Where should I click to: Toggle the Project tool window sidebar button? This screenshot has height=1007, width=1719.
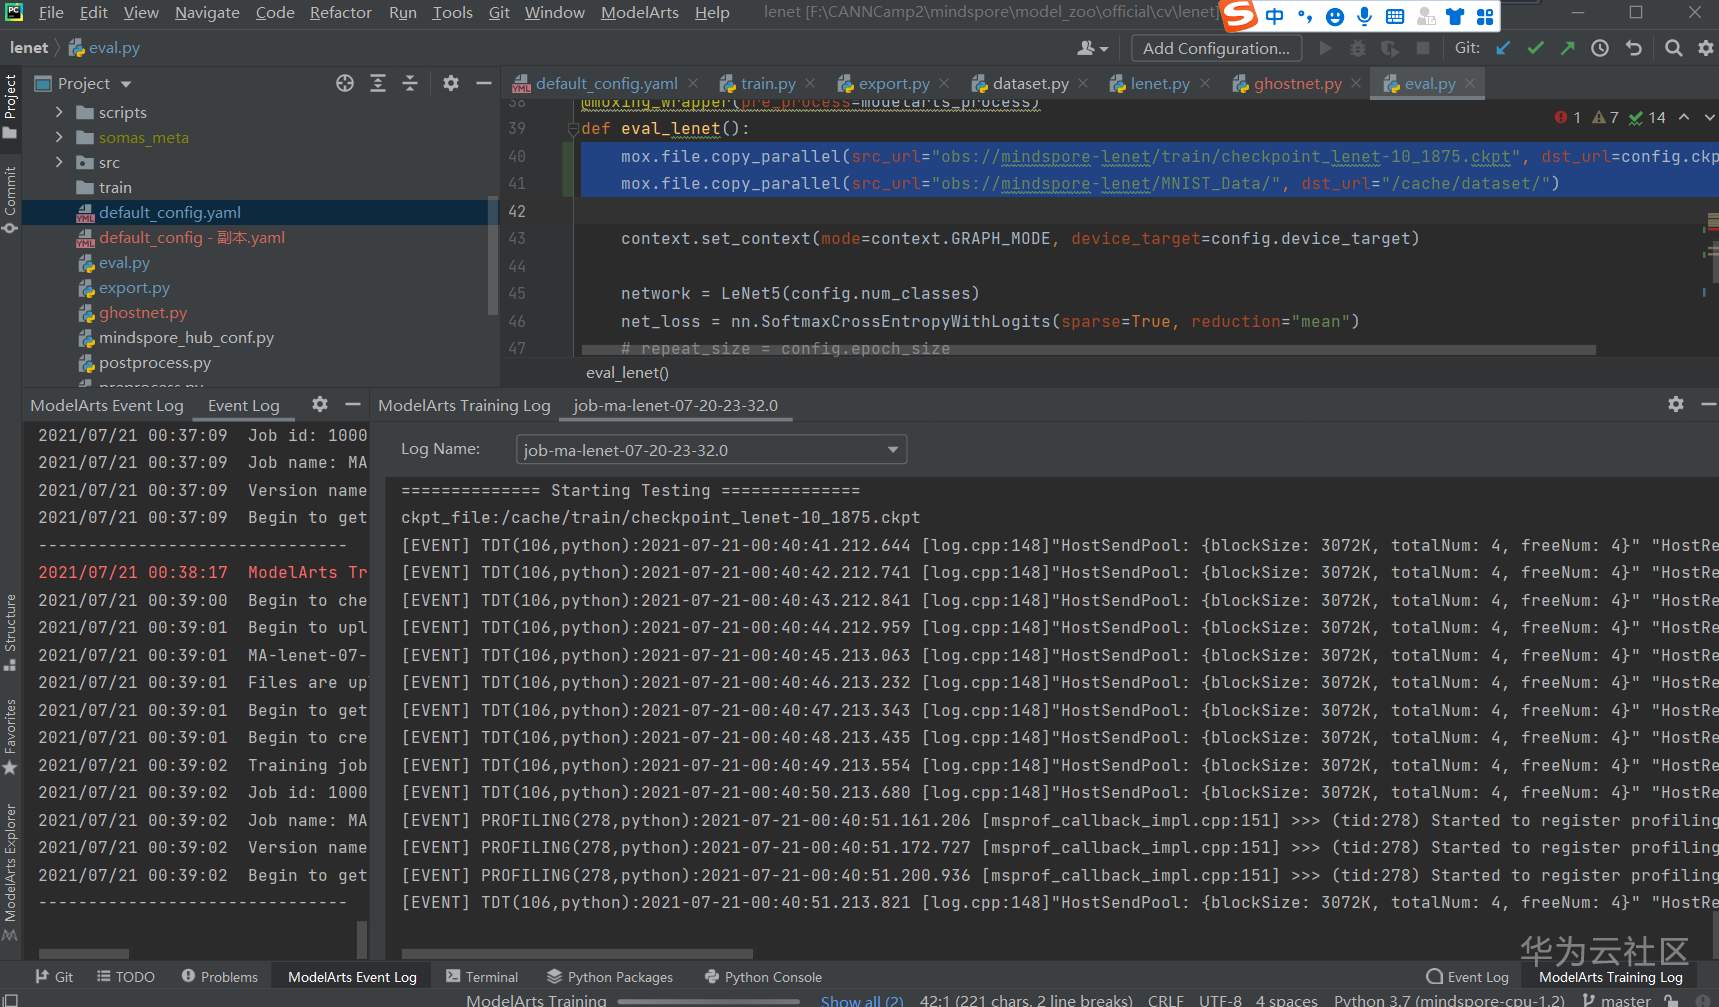pos(11,105)
